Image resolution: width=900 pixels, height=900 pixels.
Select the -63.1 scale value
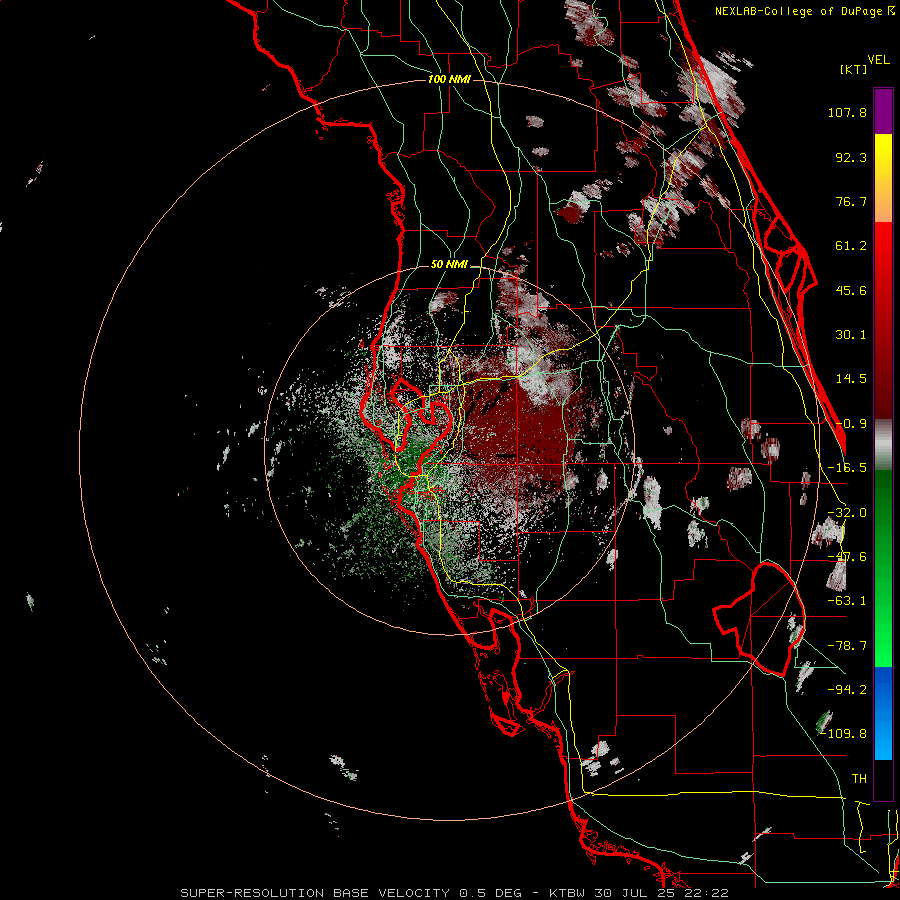(847, 601)
